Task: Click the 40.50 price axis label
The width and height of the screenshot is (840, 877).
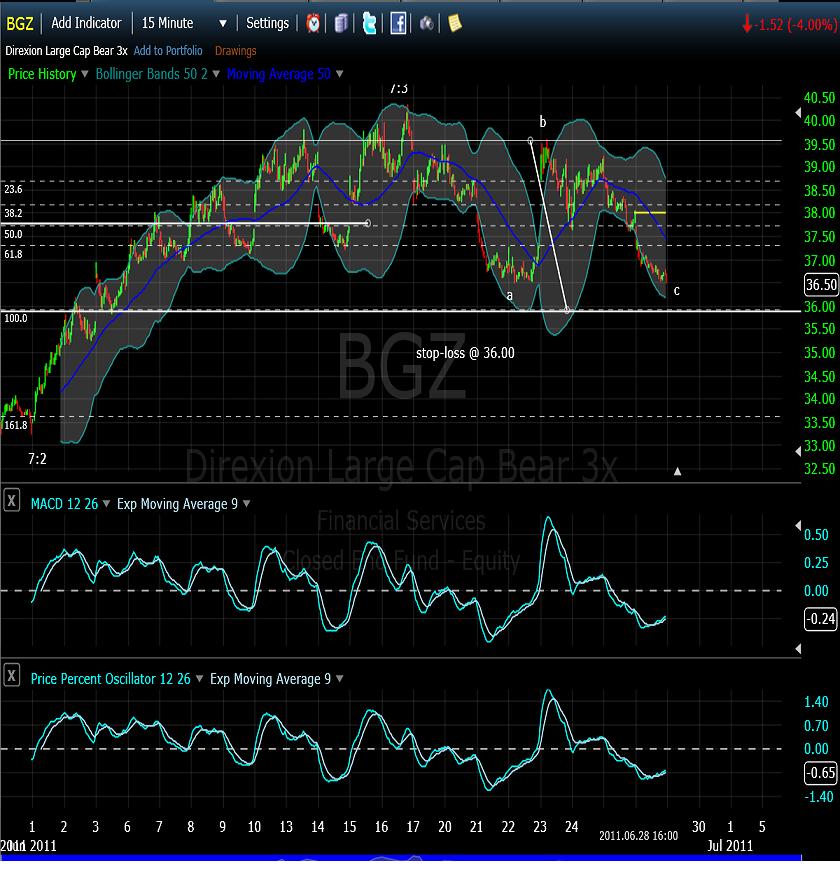Action: coord(819,97)
